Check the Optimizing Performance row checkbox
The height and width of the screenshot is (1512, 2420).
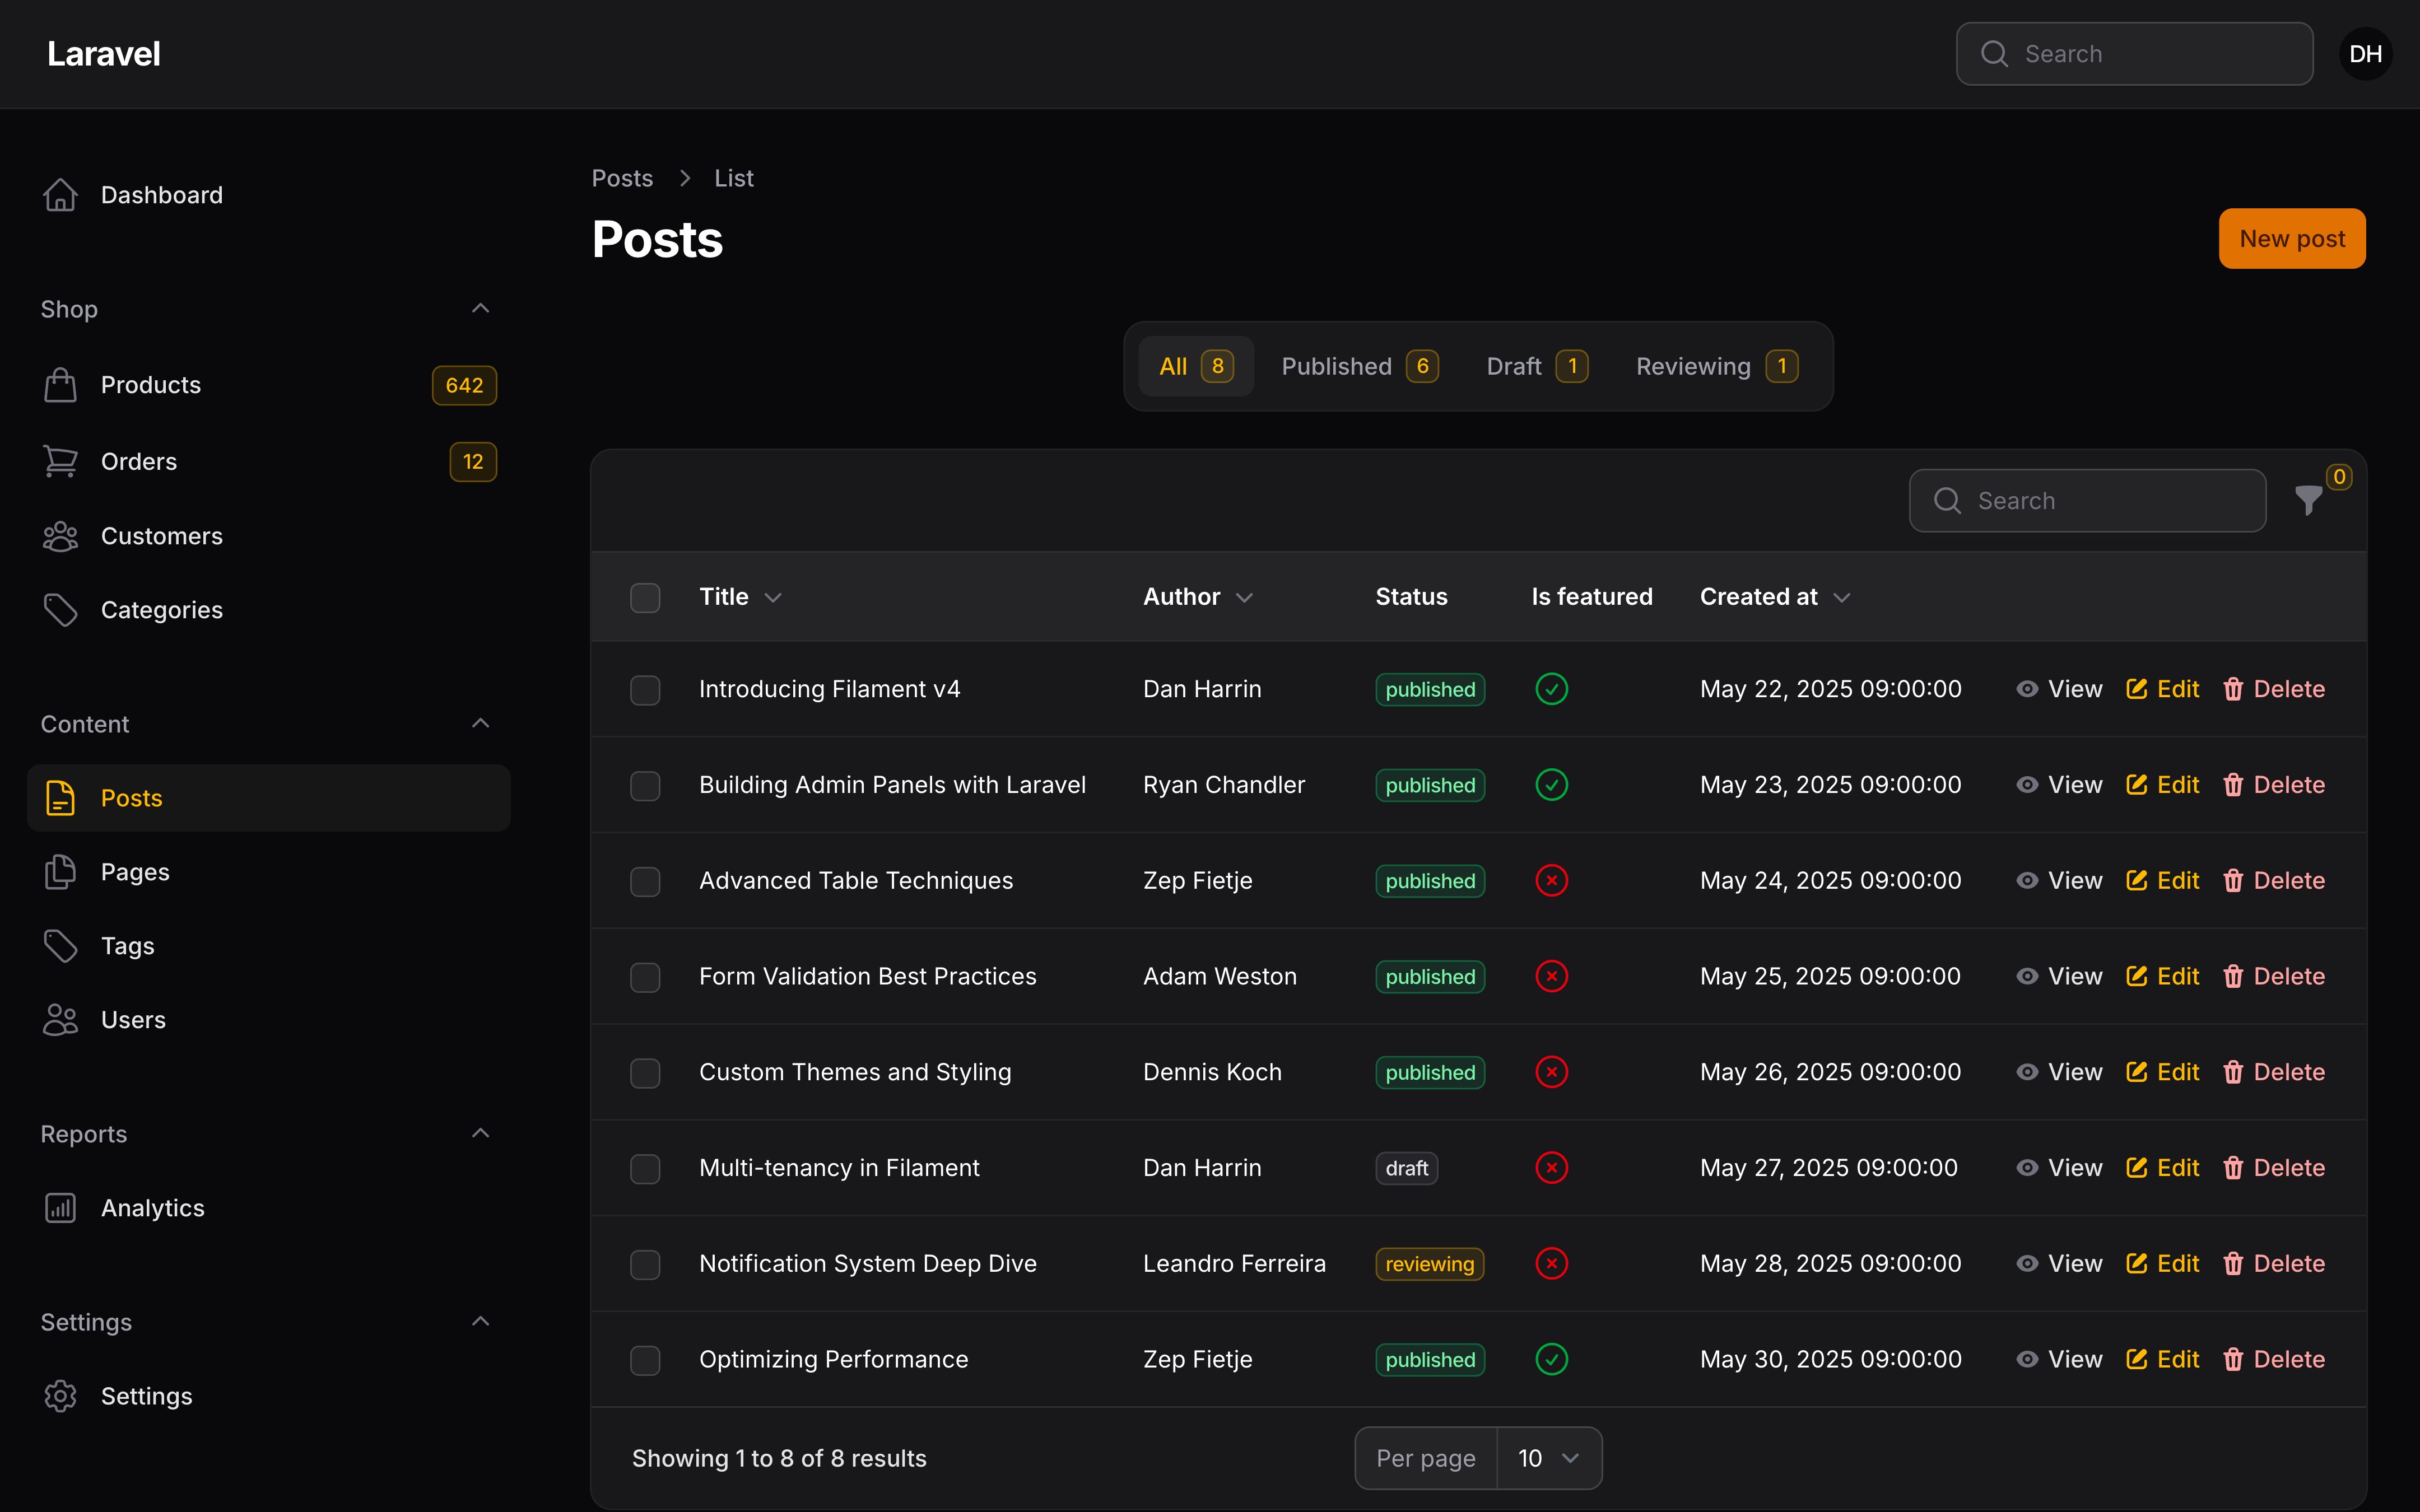(x=645, y=1360)
